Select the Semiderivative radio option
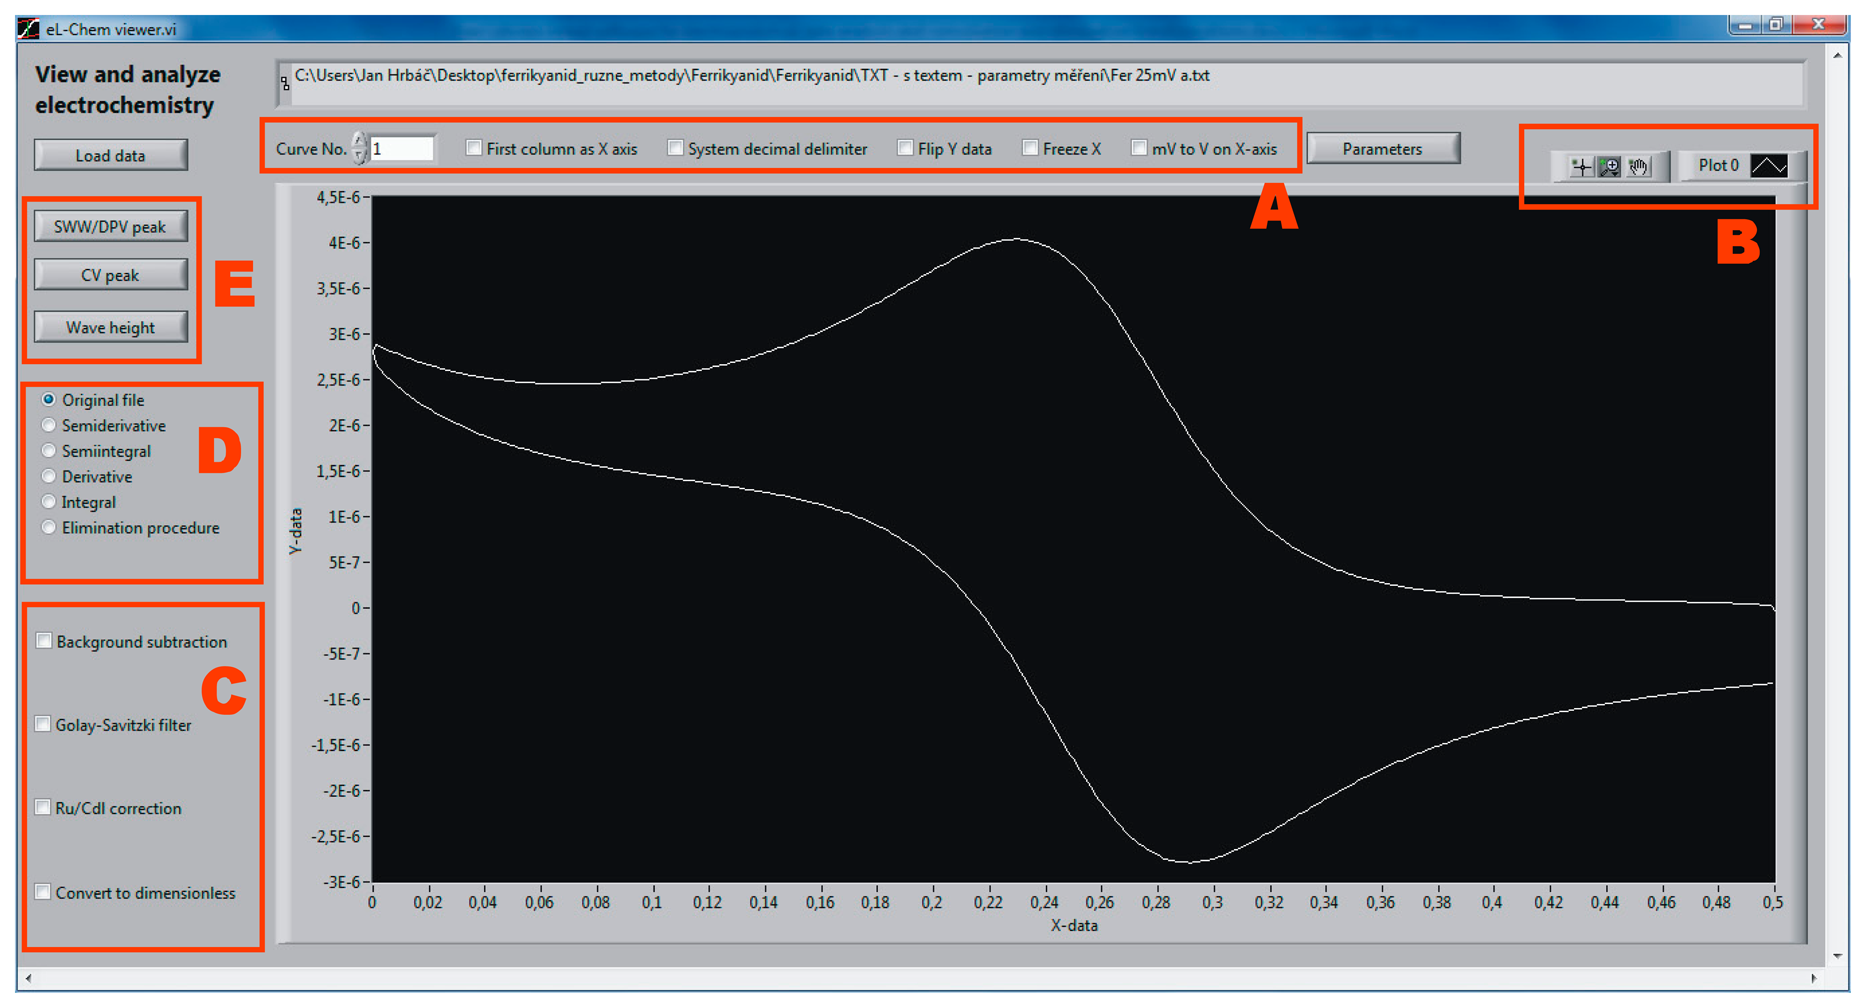Image resolution: width=1866 pixels, height=1008 pixels. (x=48, y=425)
